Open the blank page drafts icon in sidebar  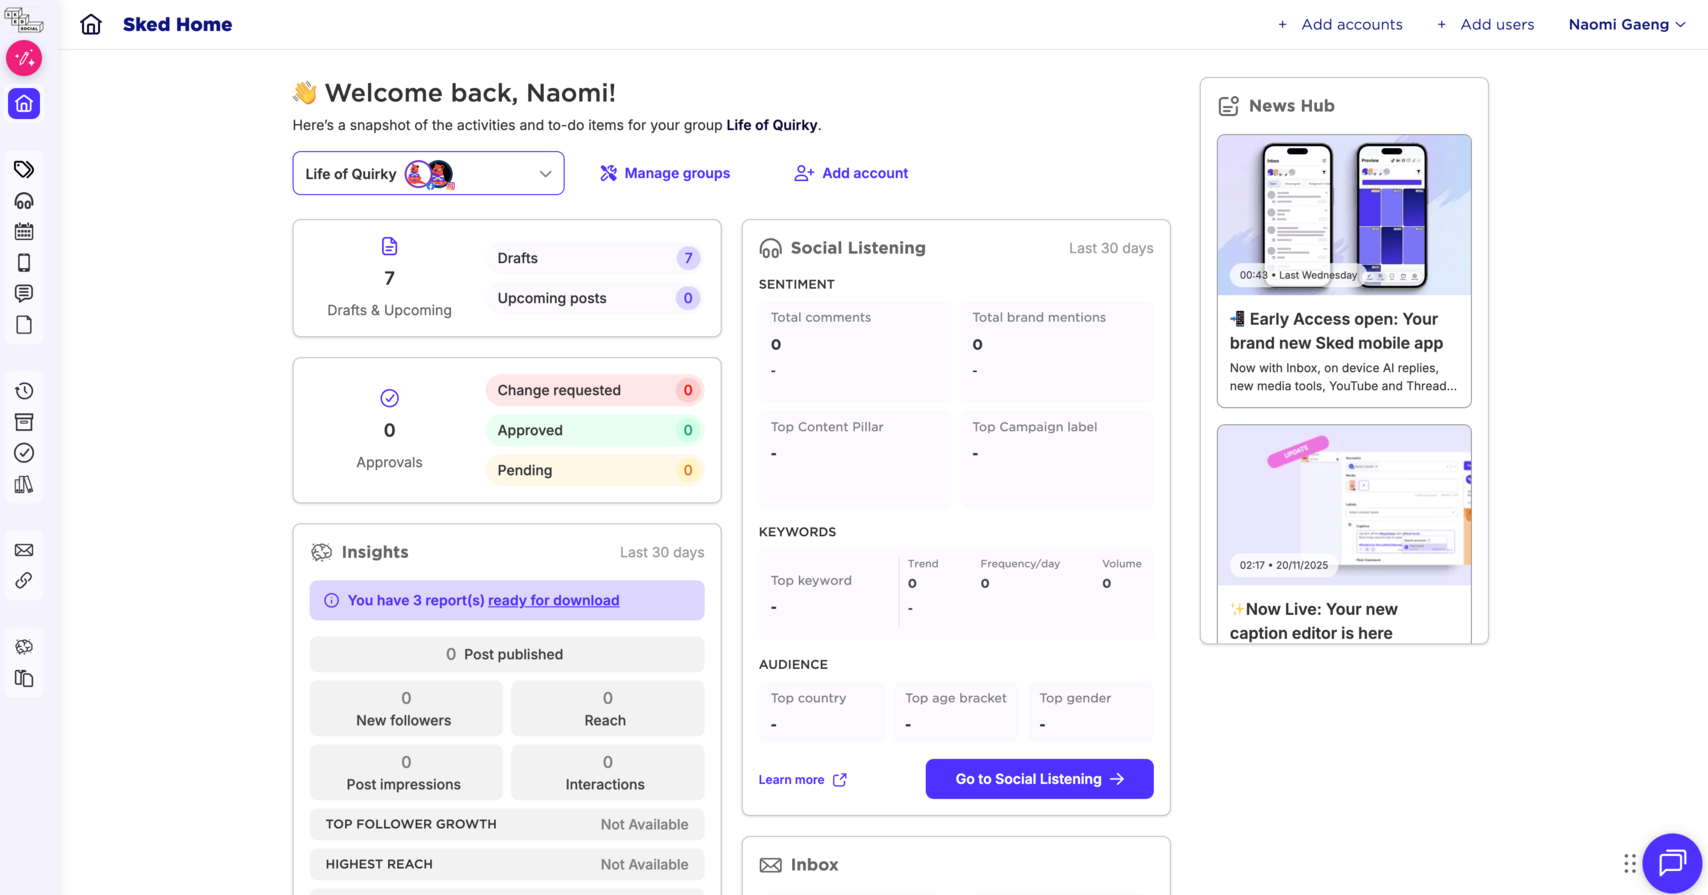click(24, 325)
